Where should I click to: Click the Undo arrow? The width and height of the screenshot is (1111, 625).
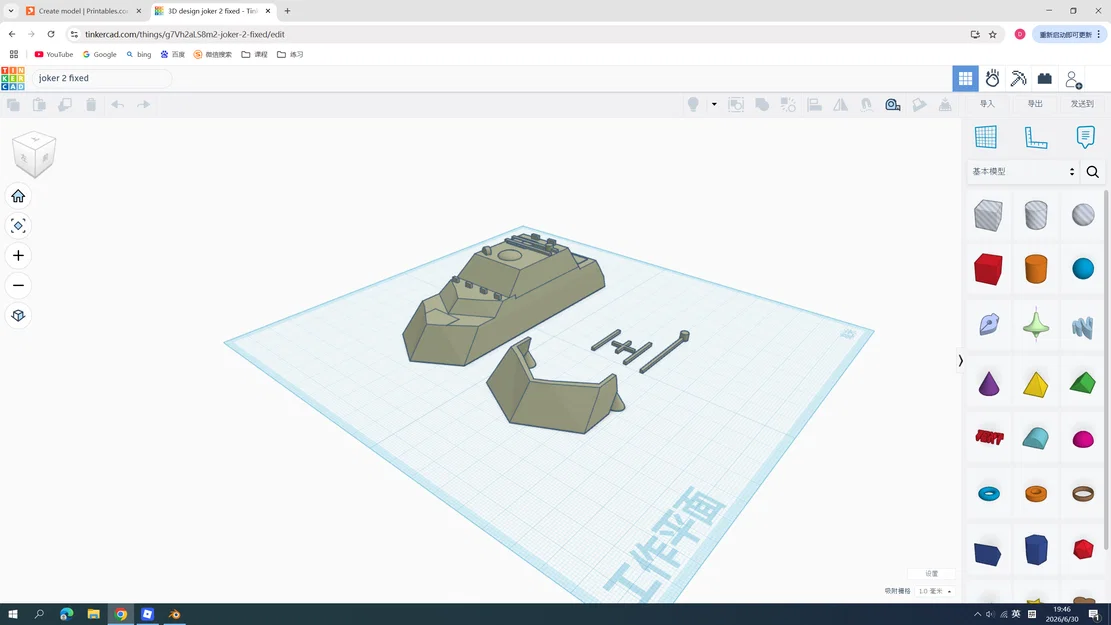point(117,105)
